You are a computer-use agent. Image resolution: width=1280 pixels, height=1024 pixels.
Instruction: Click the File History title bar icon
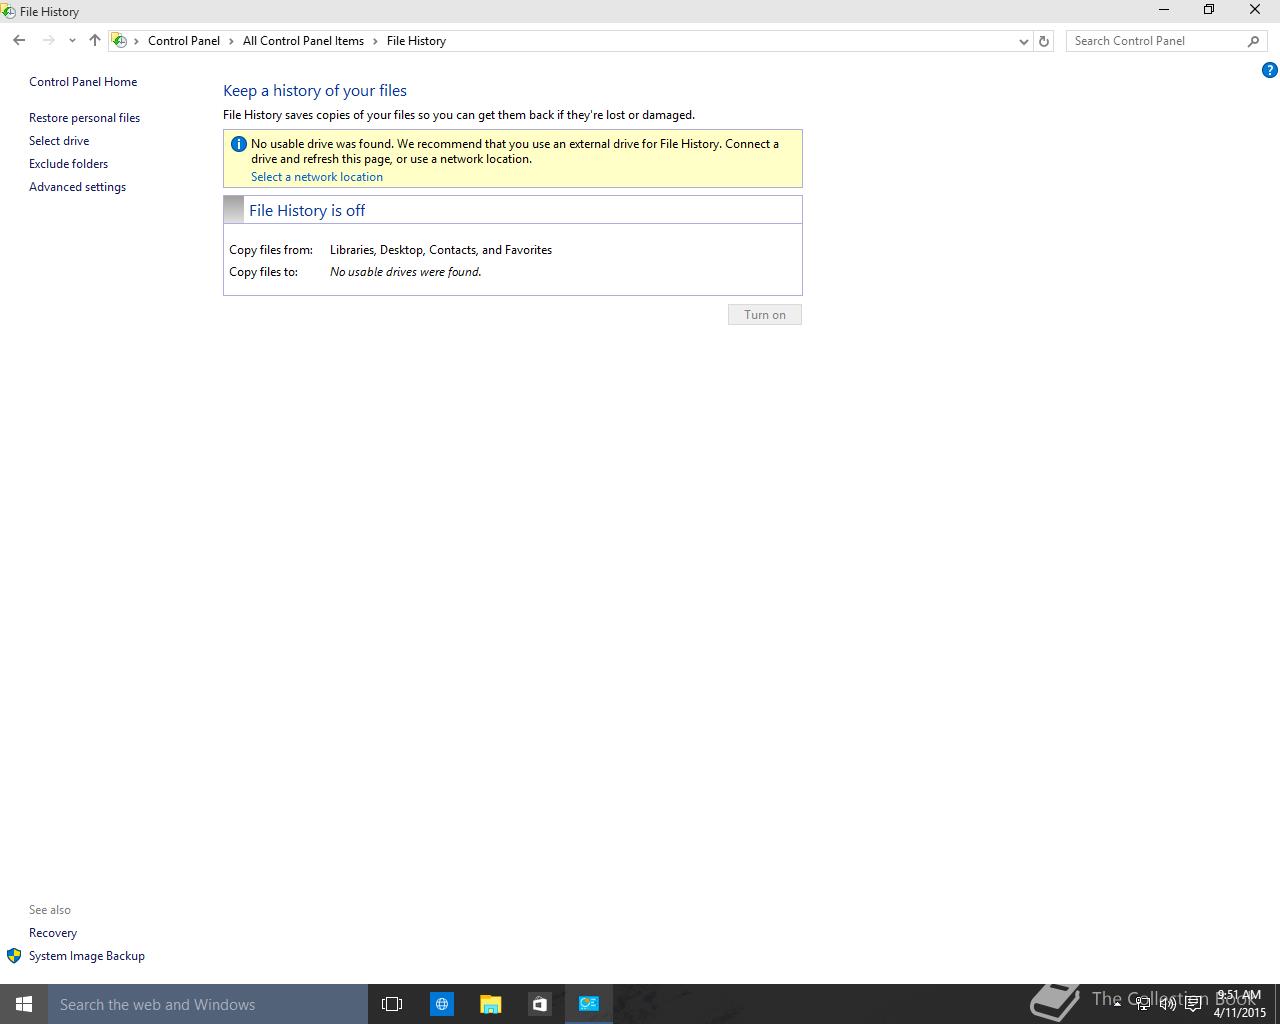point(8,11)
